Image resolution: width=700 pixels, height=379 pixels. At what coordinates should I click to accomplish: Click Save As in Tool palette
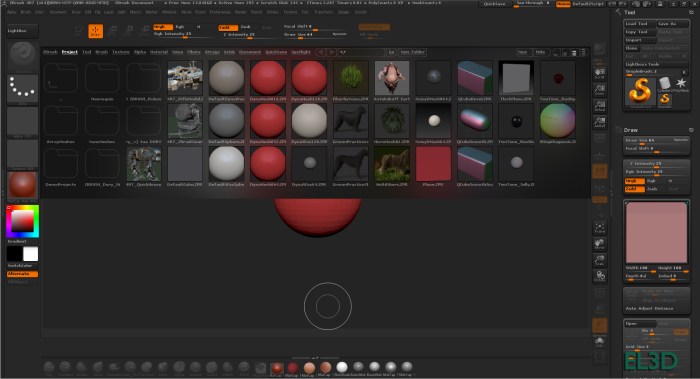pos(673,24)
